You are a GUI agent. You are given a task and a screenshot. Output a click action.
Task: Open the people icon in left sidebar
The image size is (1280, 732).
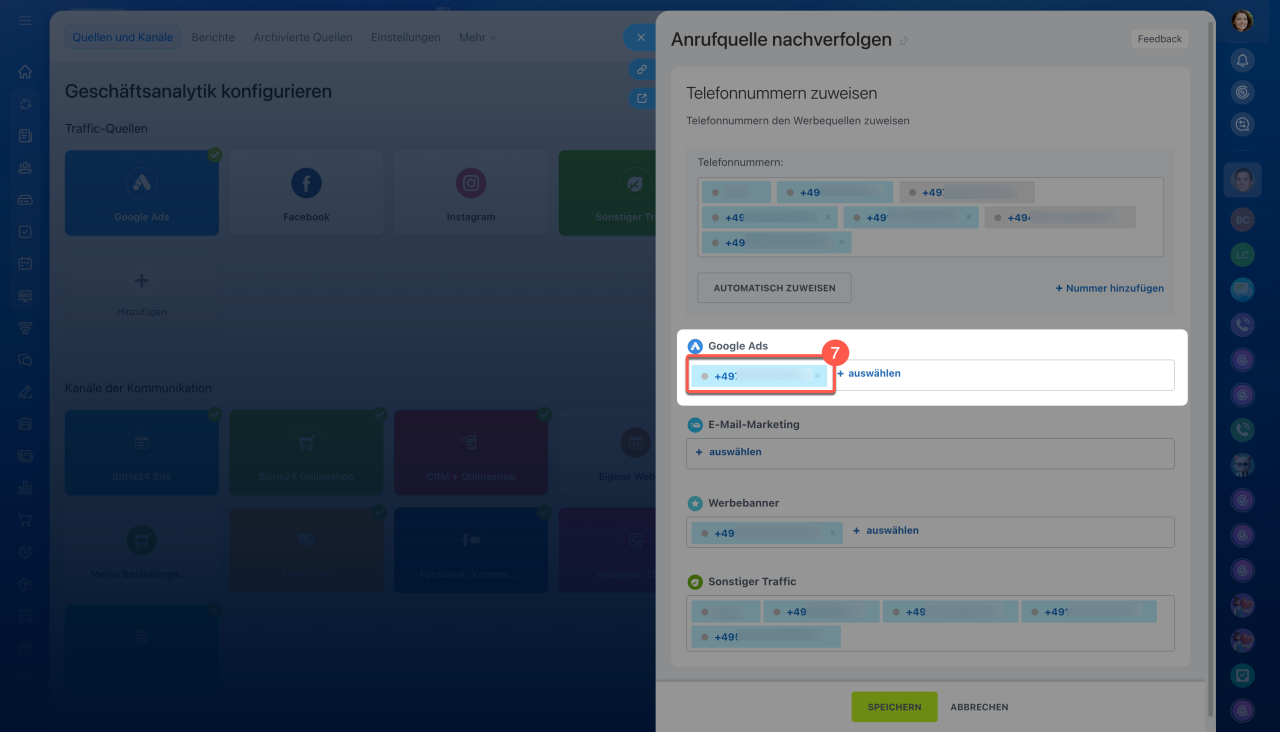pos(25,167)
